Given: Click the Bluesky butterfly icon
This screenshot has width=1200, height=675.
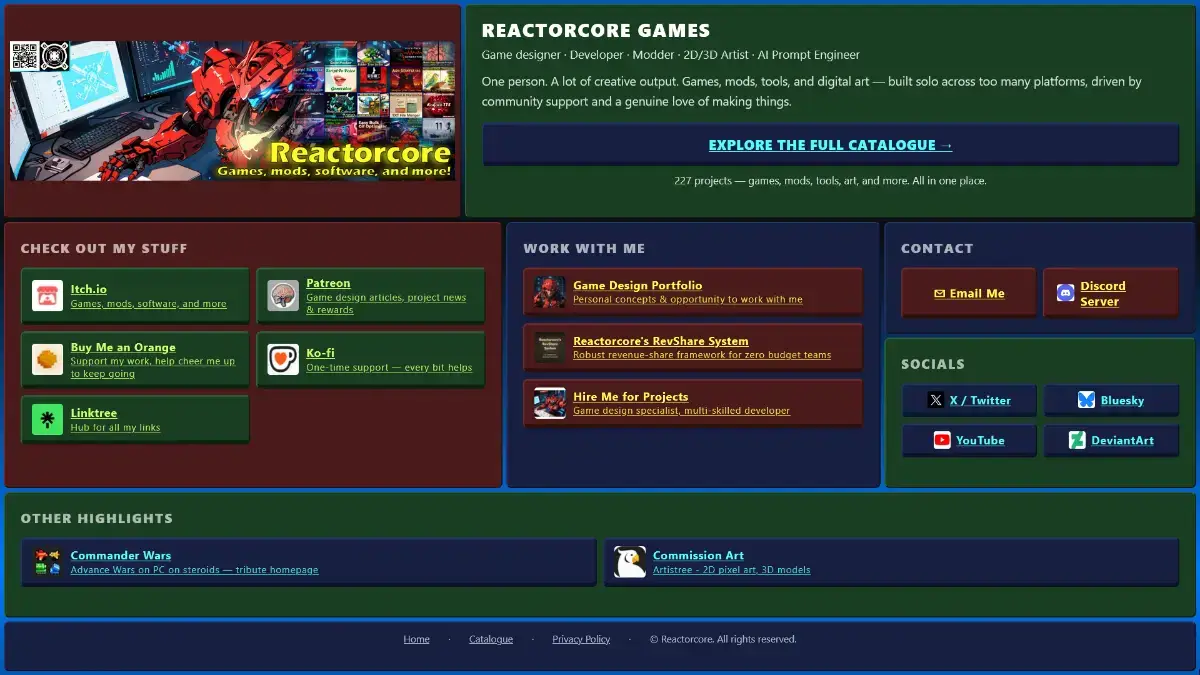Looking at the screenshot, I should (1086, 400).
